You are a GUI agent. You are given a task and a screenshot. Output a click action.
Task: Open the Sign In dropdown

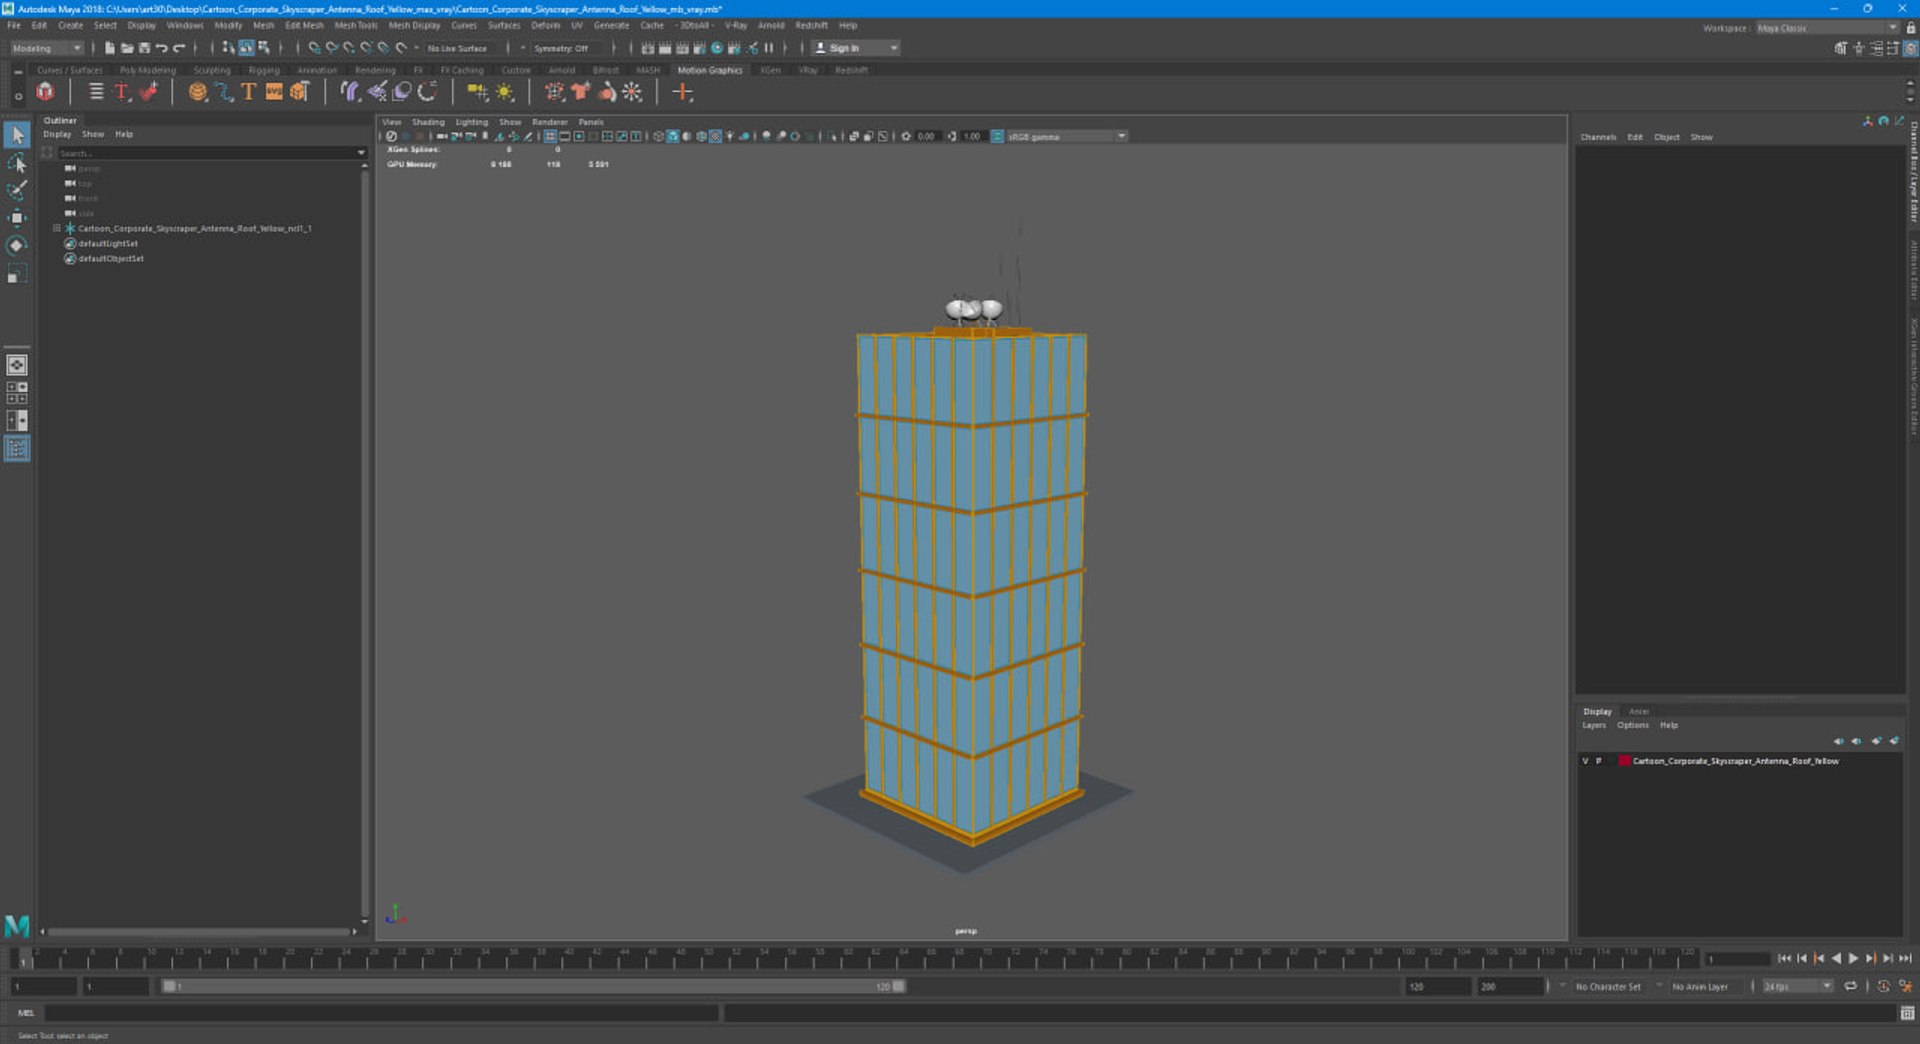(x=856, y=48)
